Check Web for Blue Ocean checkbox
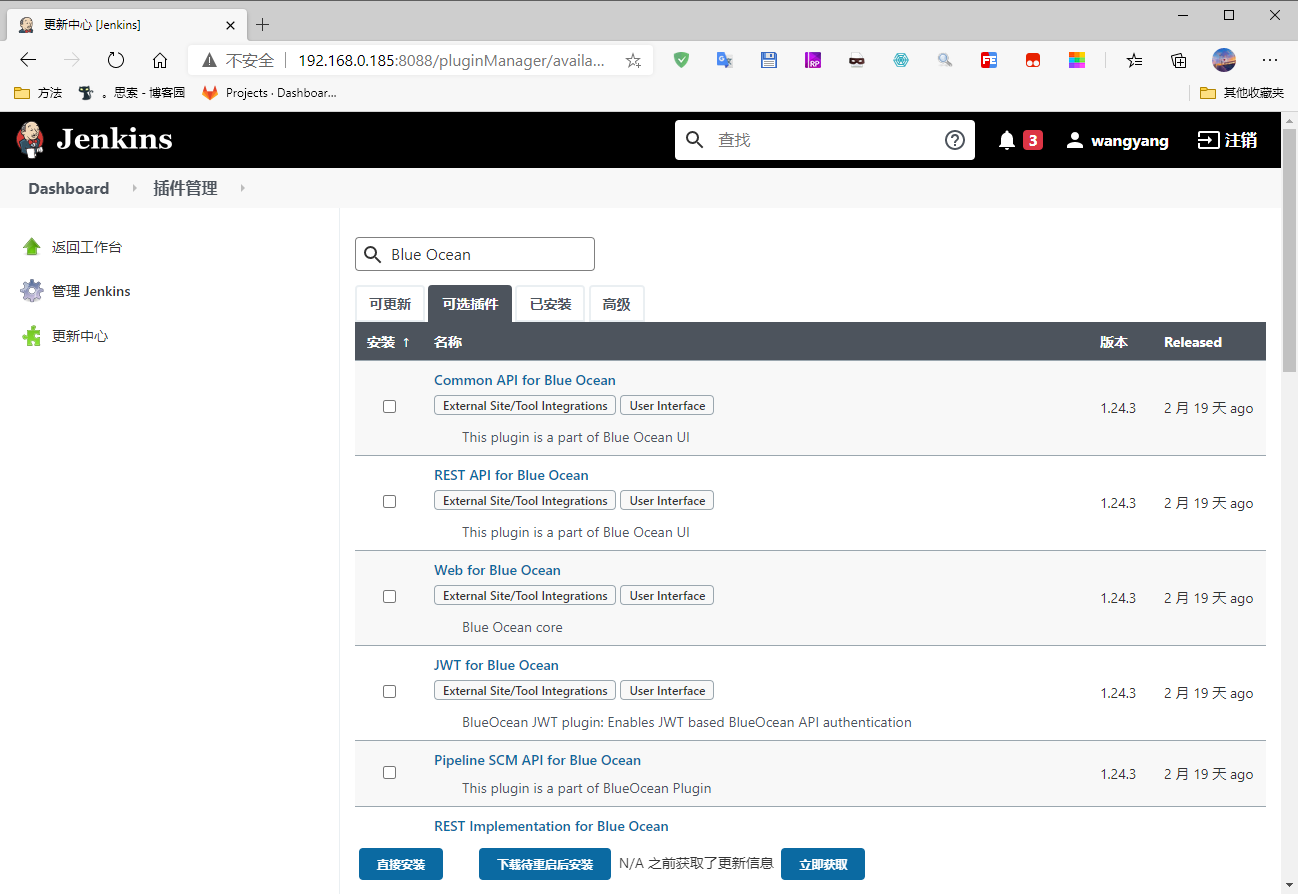 390,596
